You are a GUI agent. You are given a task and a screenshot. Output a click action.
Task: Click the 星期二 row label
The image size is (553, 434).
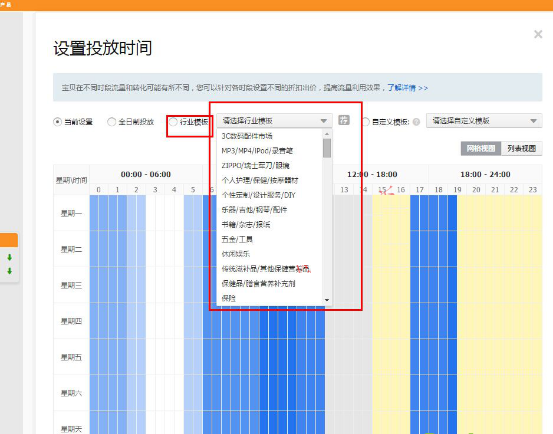(x=71, y=249)
